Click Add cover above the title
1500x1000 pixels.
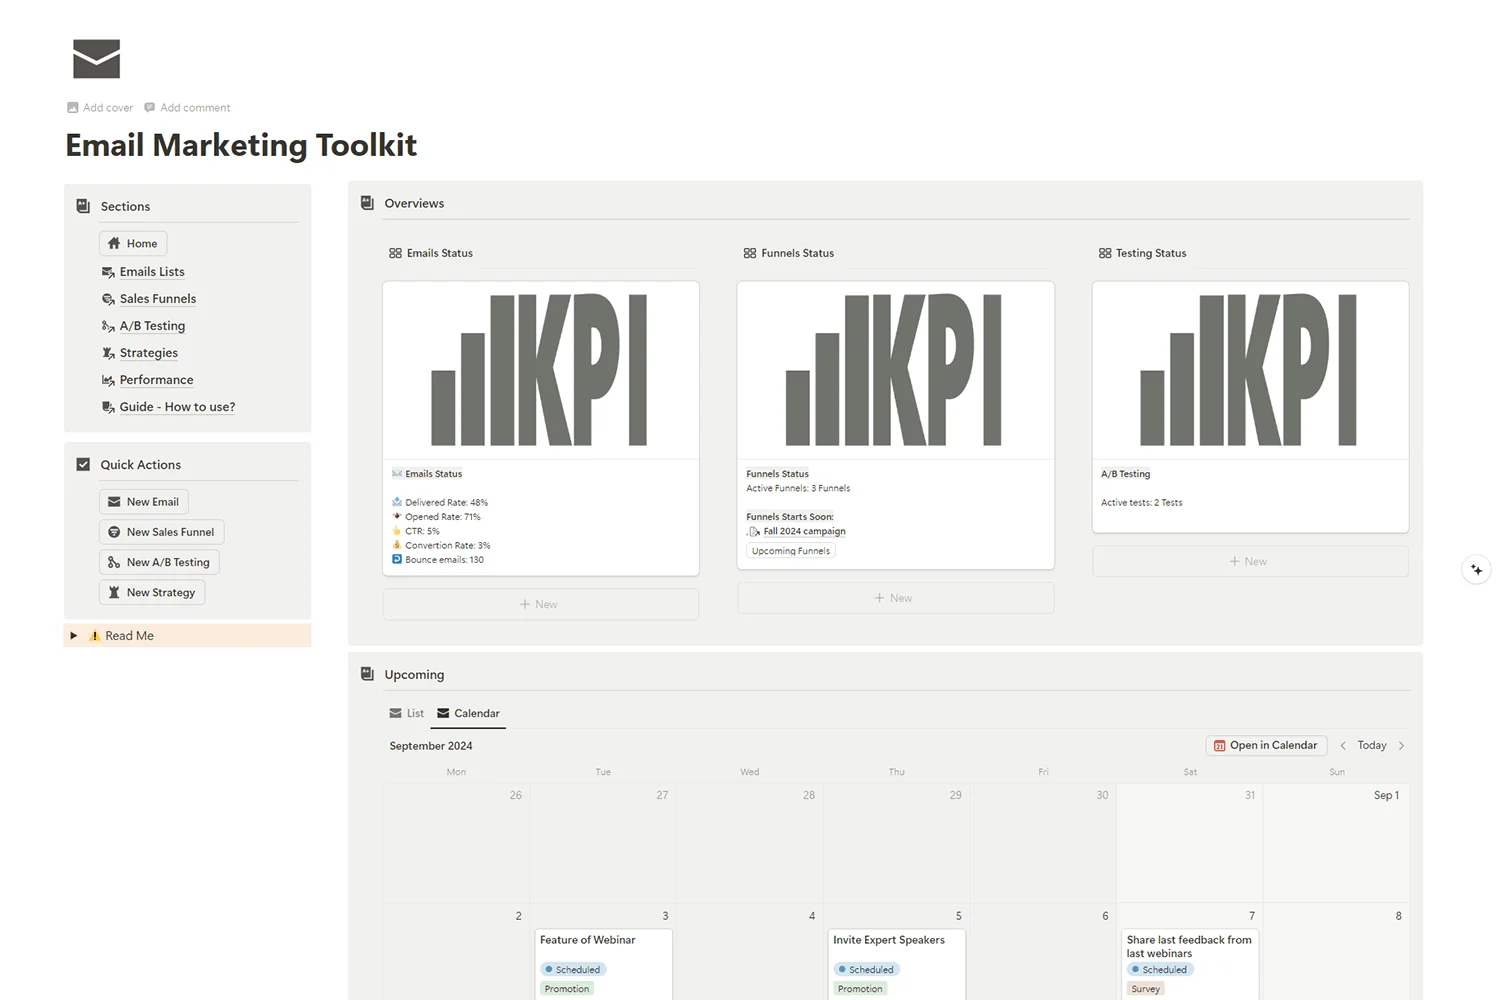tap(100, 107)
